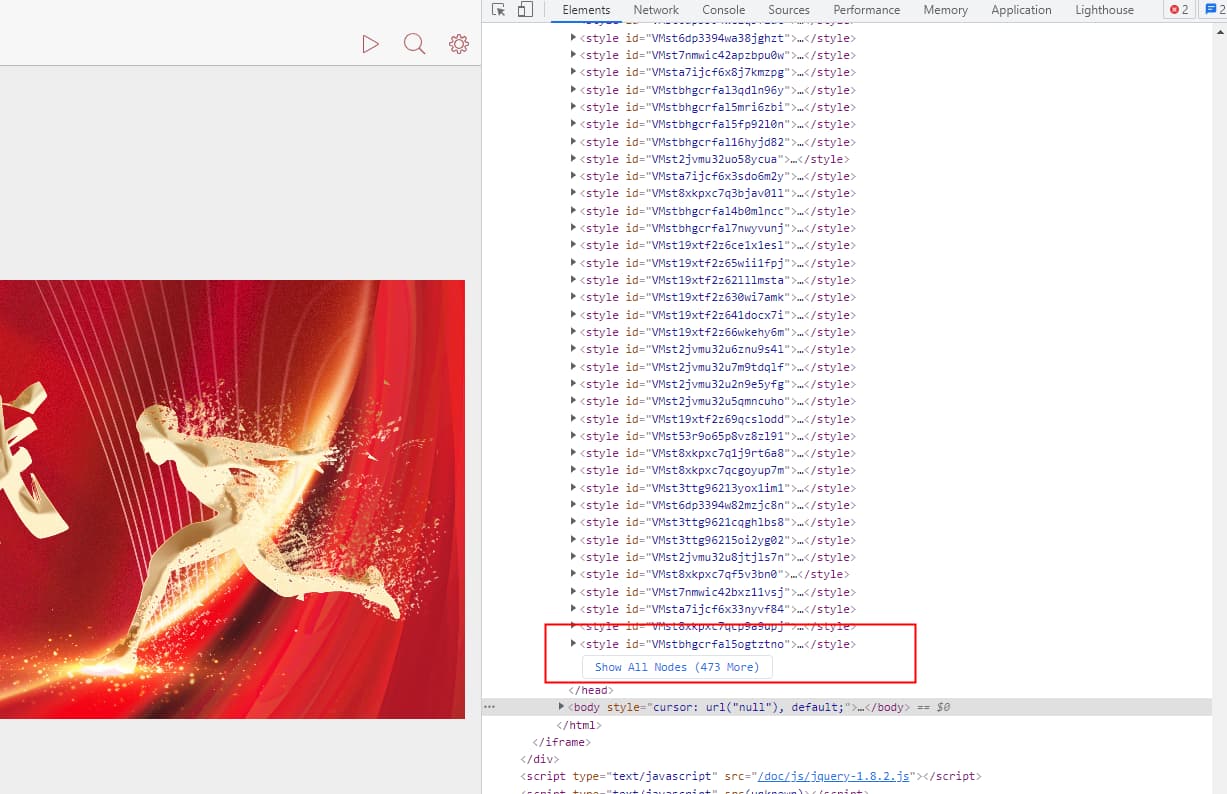Activate the DevTools inspect element picker

499,10
